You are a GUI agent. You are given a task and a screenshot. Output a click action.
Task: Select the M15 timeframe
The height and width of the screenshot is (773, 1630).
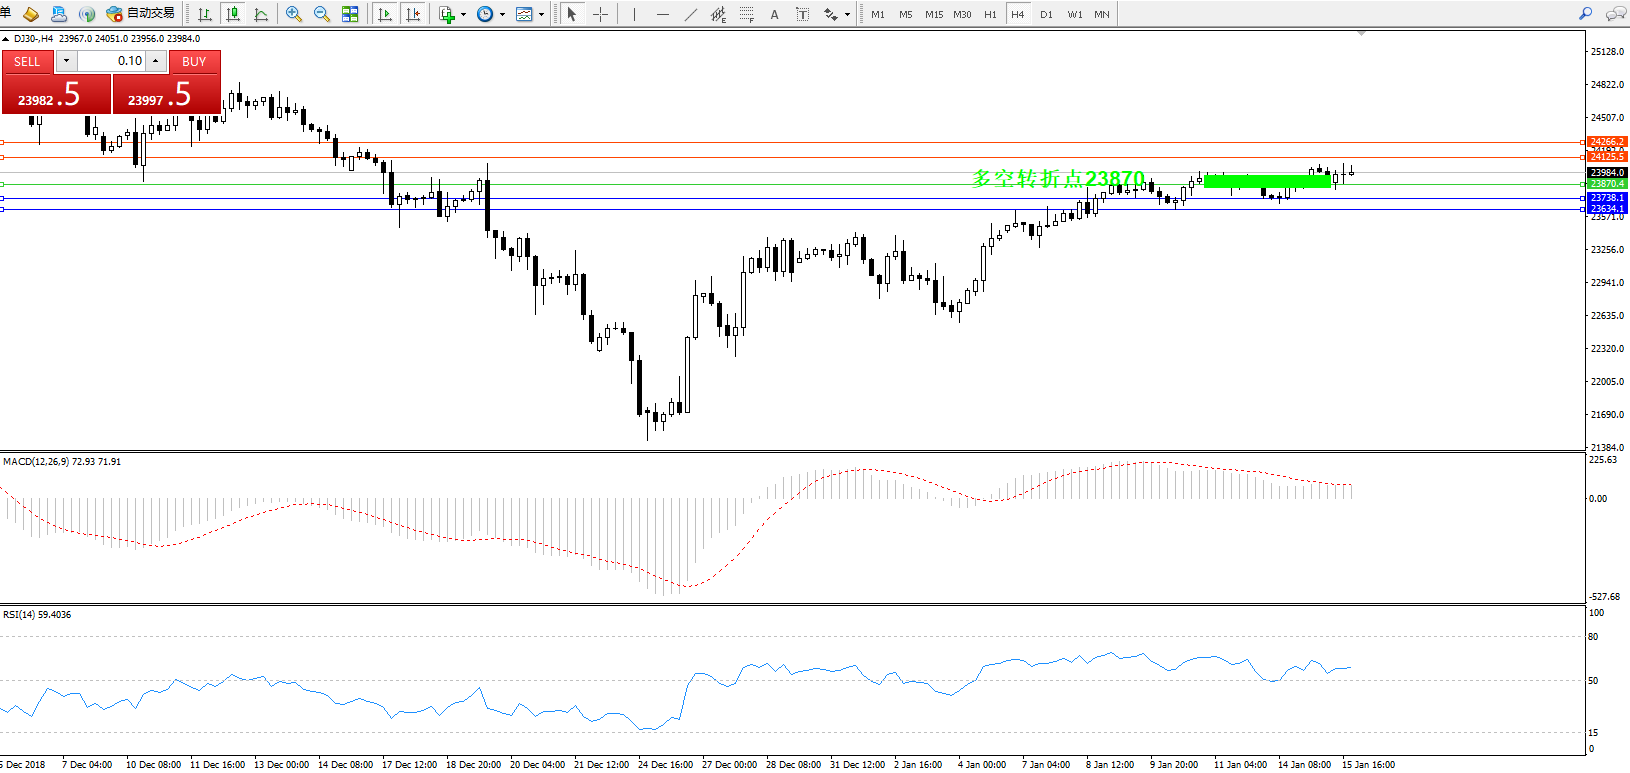click(x=934, y=14)
